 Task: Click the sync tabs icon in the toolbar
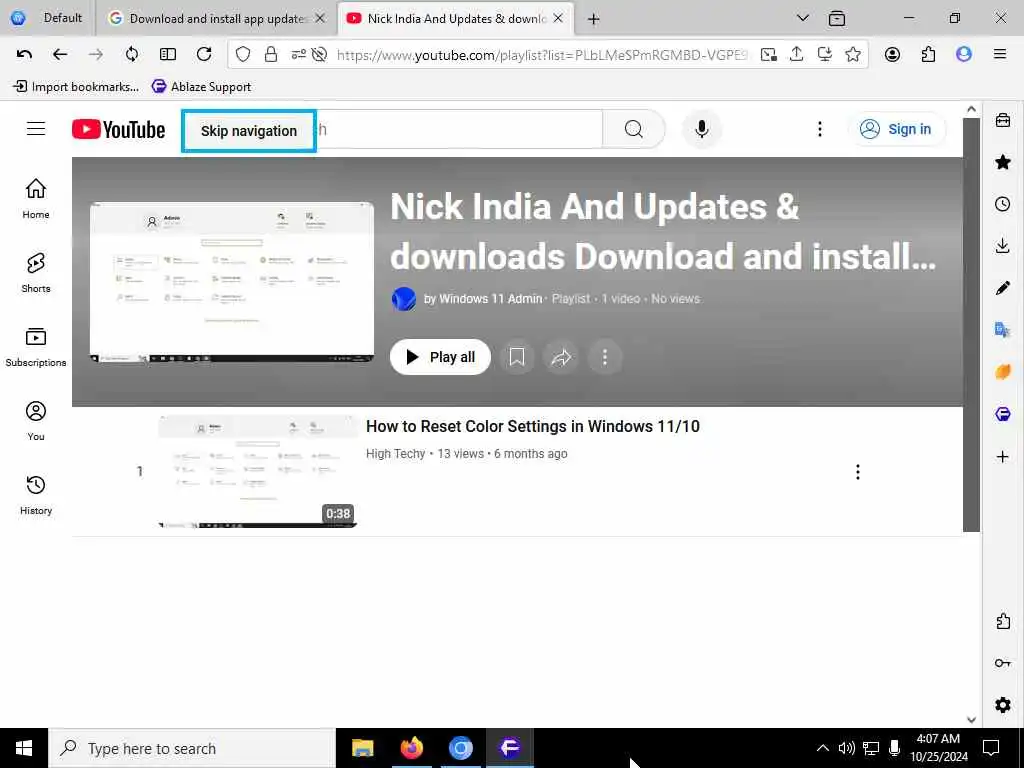coord(132,54)
